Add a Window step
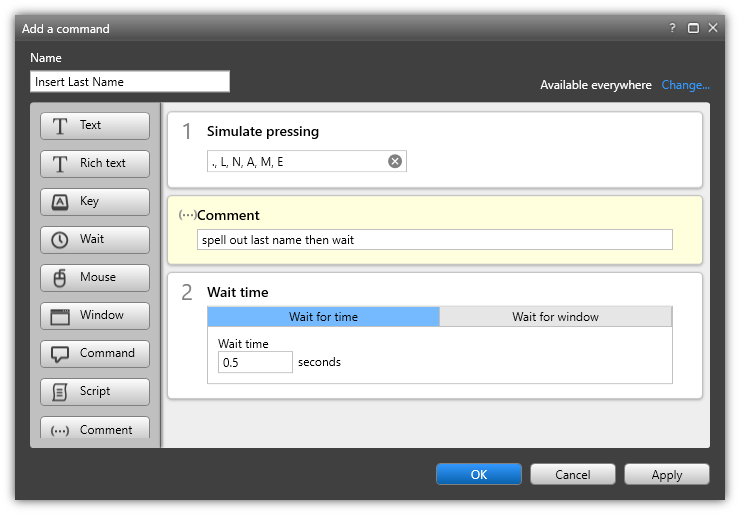 coord(95,315)
